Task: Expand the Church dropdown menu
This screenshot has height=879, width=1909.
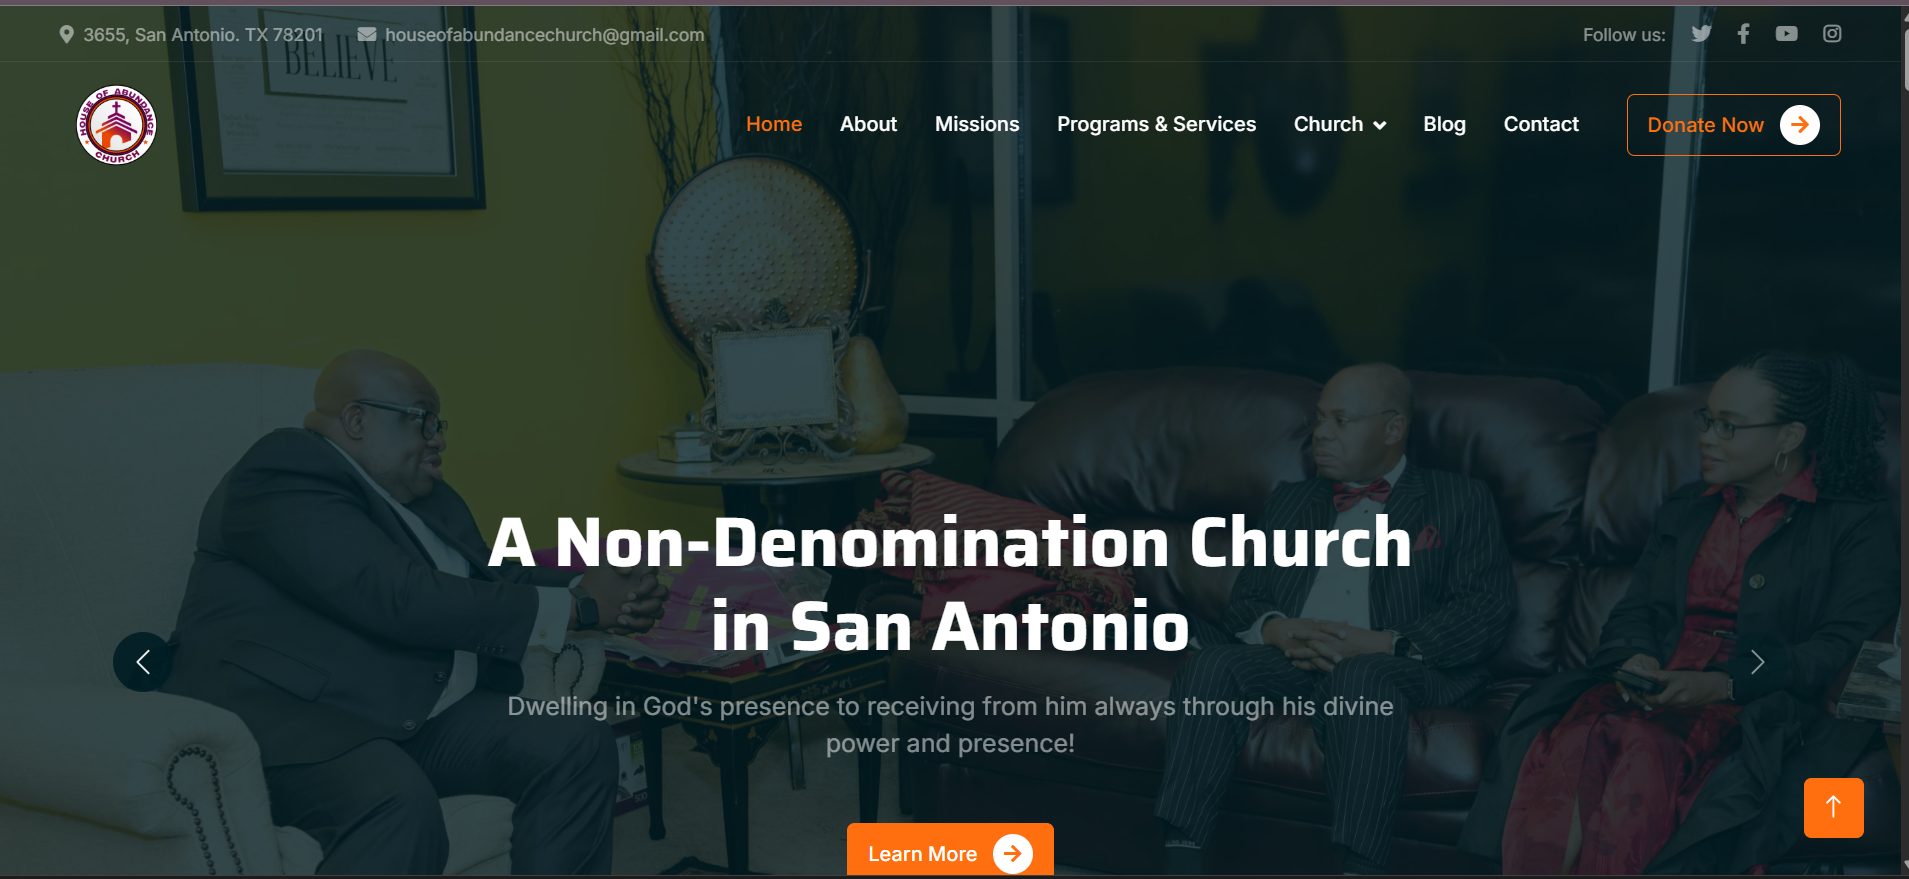Action: pyautogui.click(x=1339, y=125)
